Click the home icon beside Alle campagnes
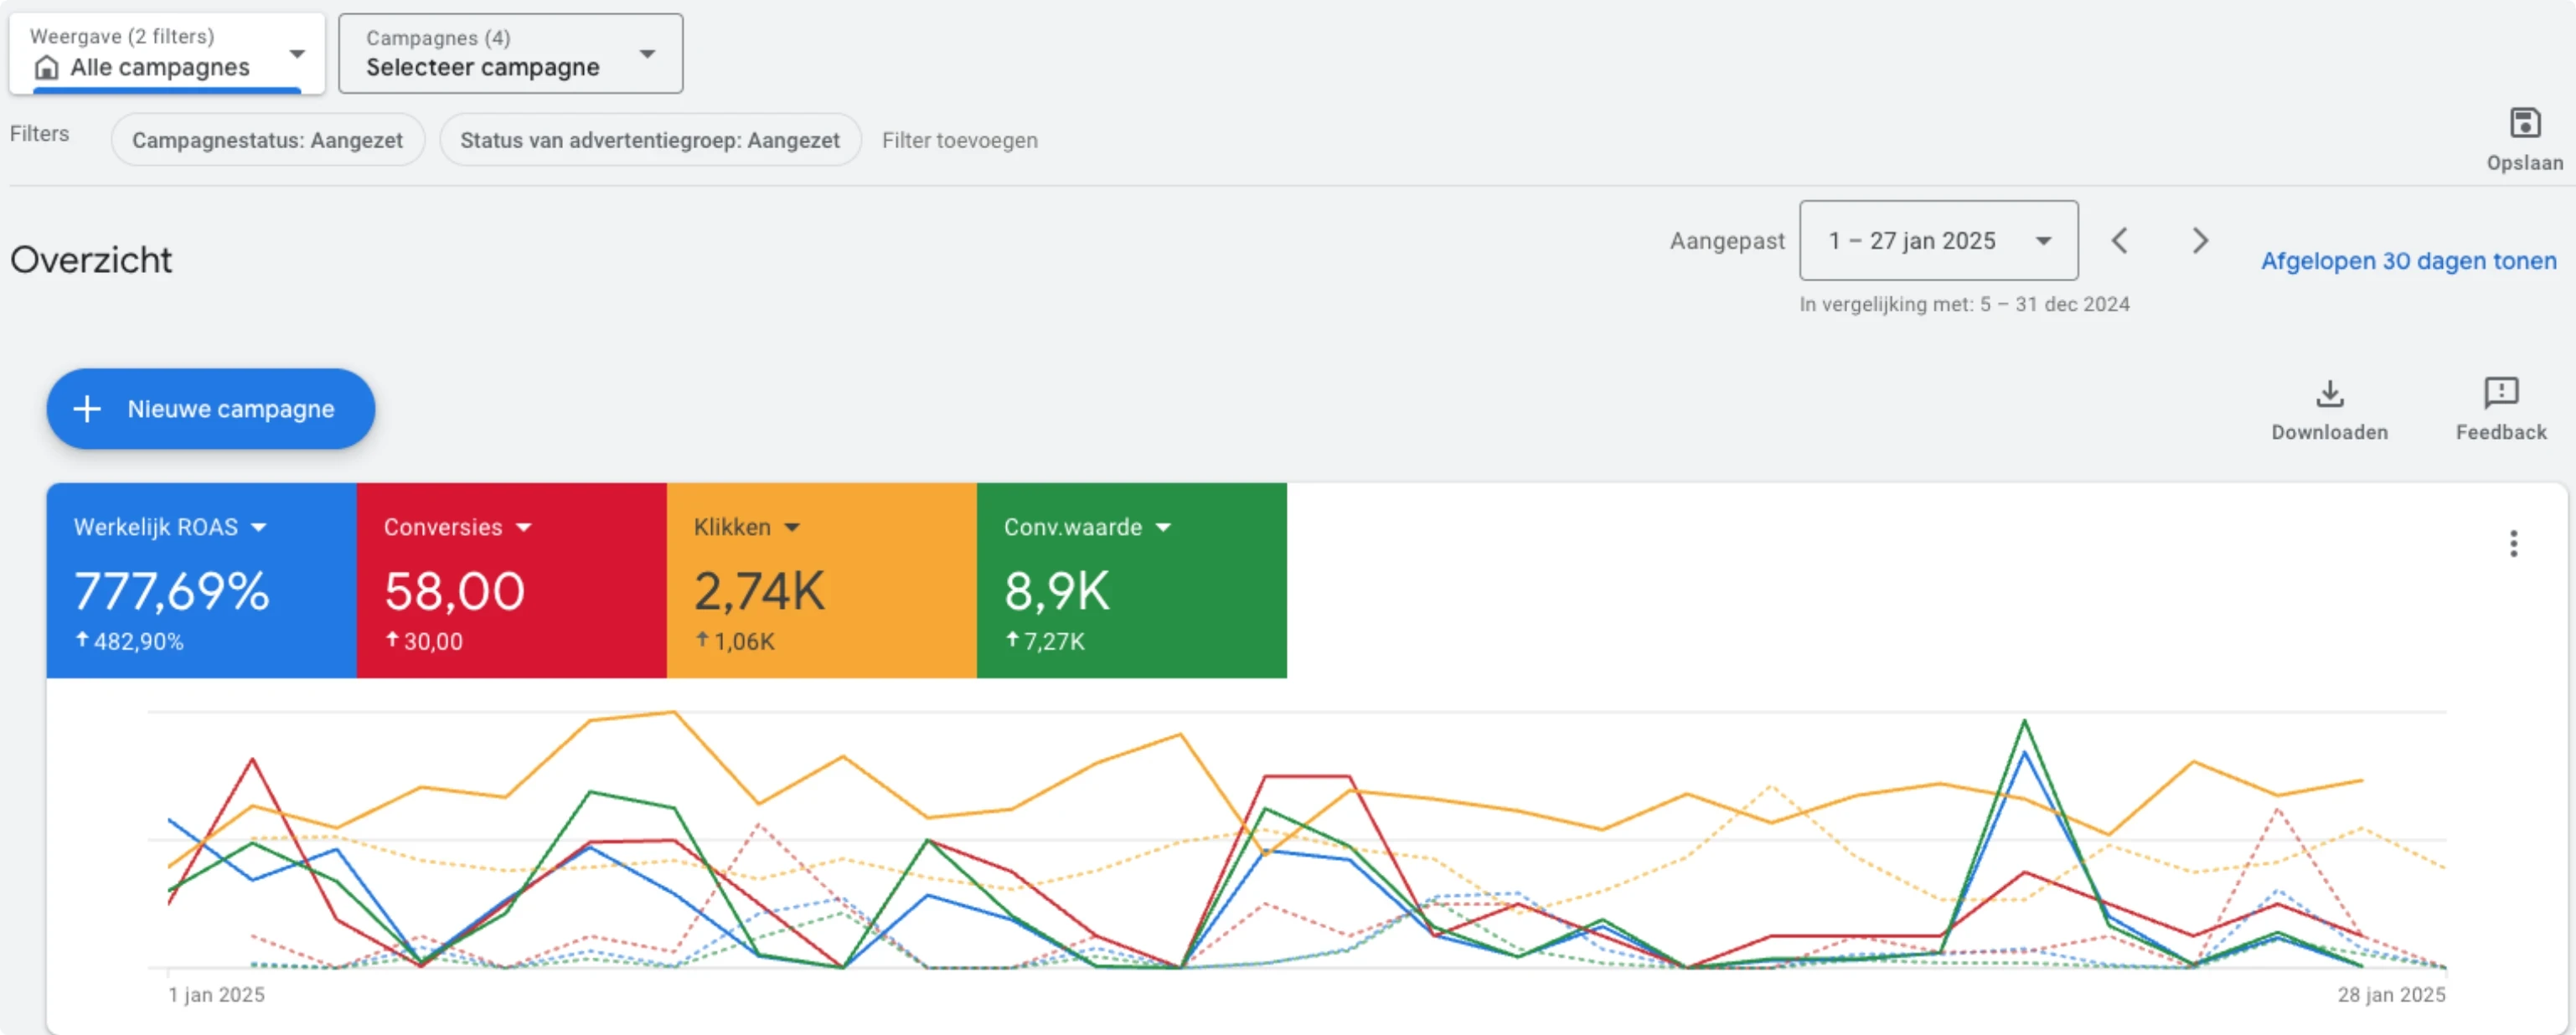The width and height of the screenshot is (2576, 1035). pyautogui.click(x=46, y=68)
